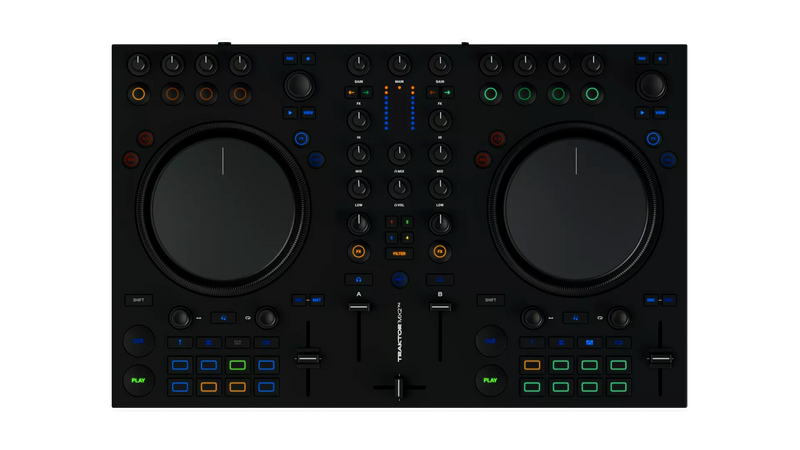800x450 pixels.
Task: Click the channel A LOW EQ knob
Action: pyautogui.click(x=359, y=188)
